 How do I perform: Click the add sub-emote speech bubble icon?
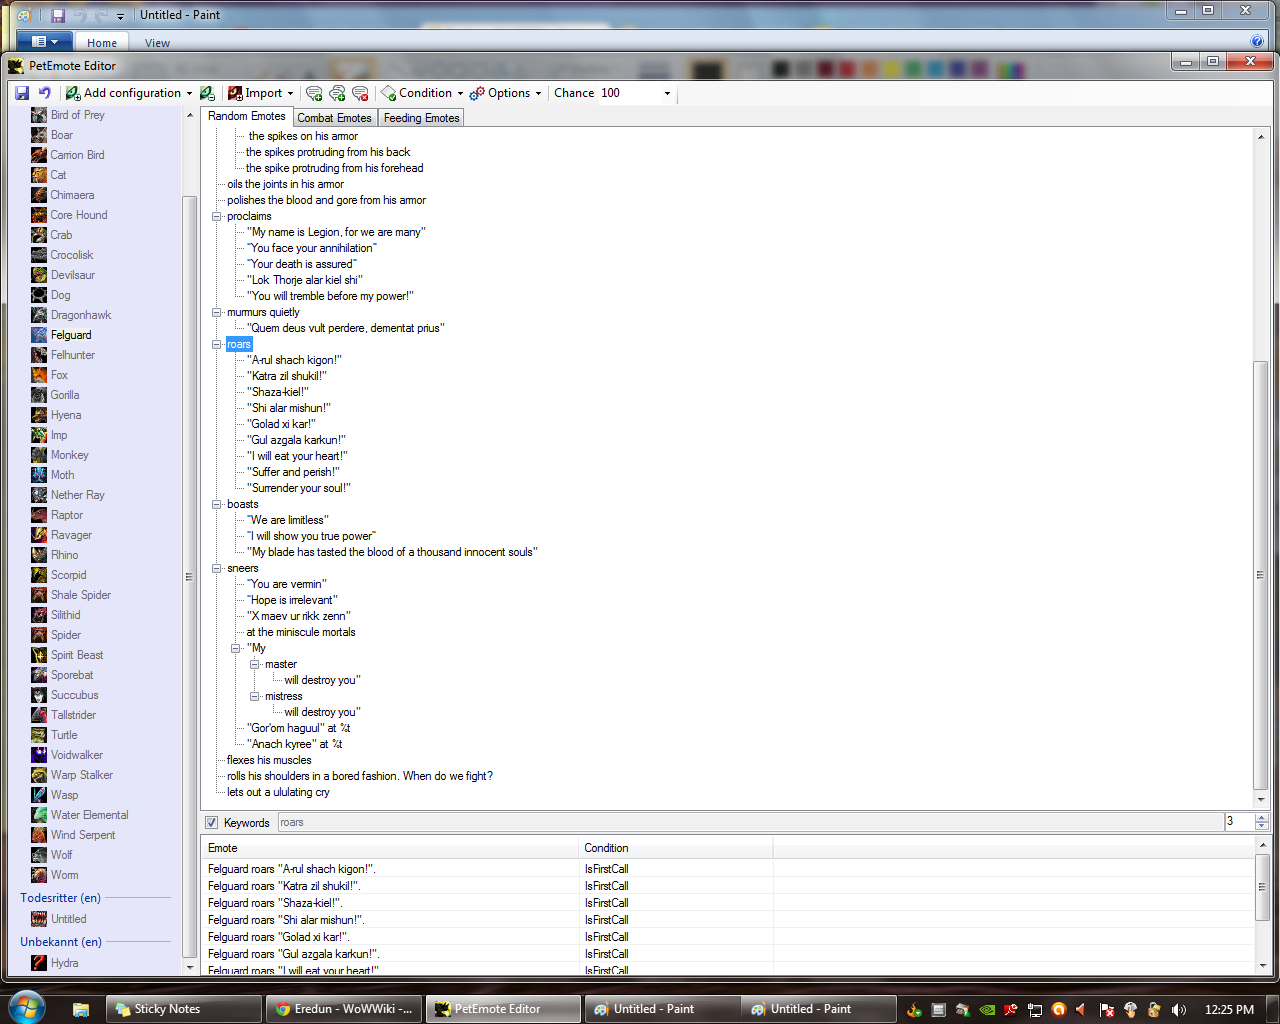point(337,93)
